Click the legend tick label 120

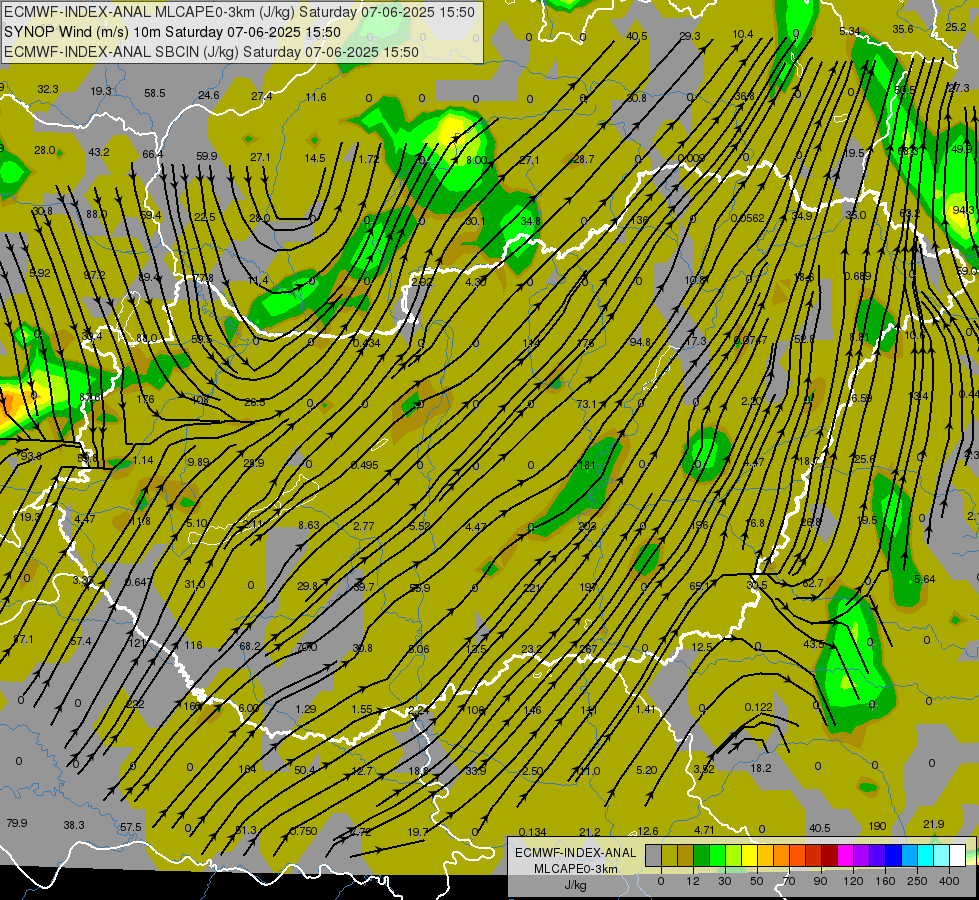[x=853, y=881]
